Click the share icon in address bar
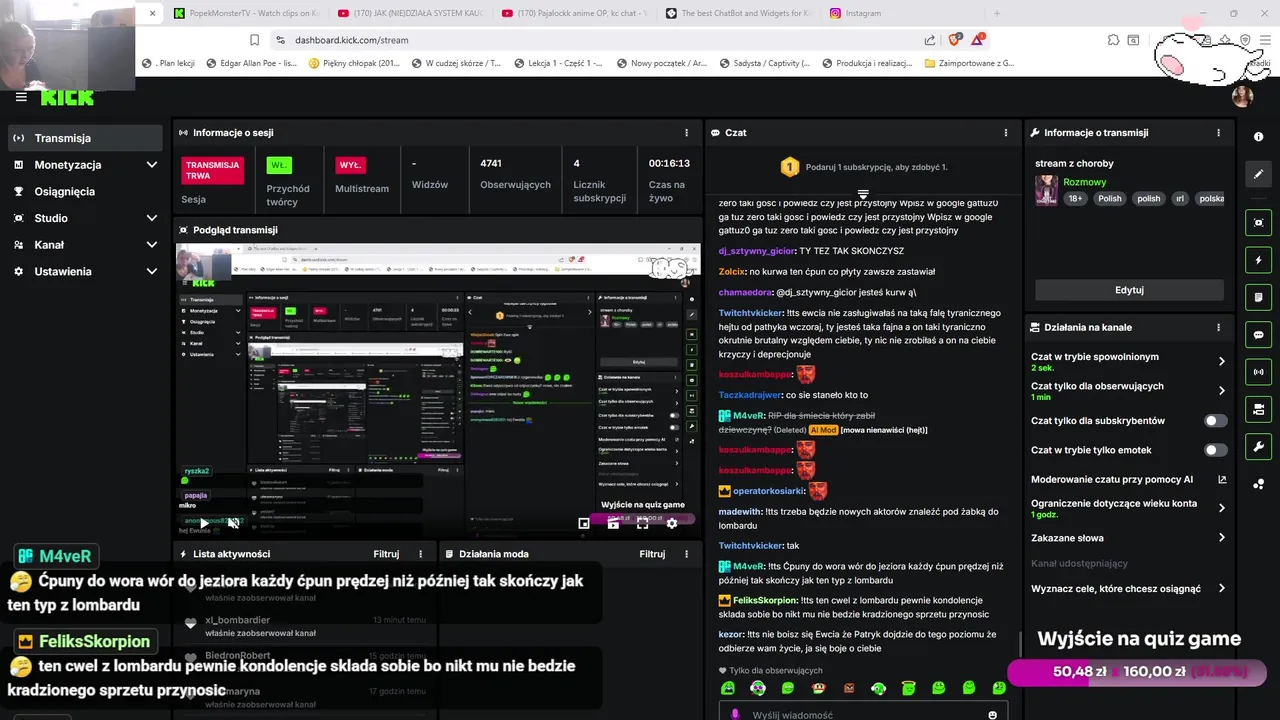Image resolution: width=1280 pixels, height=720 pixels. (930, 40)
